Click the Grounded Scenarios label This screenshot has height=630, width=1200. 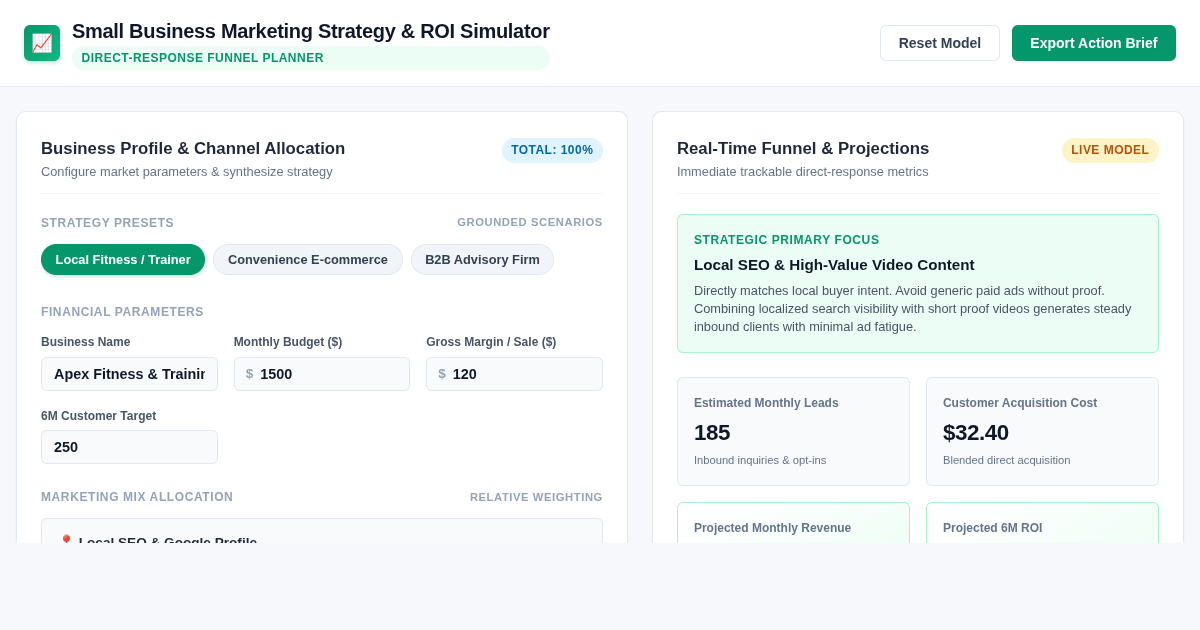tap(530, 222)
